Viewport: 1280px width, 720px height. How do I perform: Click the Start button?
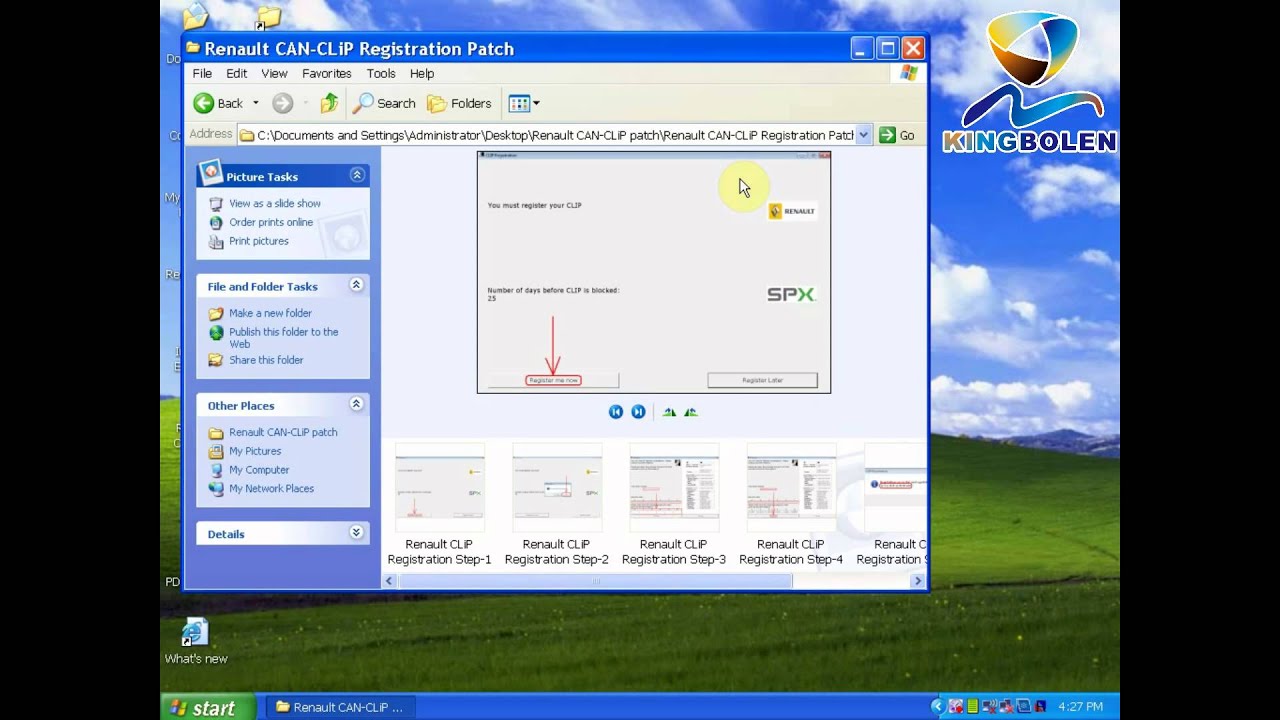coord(208,707)
